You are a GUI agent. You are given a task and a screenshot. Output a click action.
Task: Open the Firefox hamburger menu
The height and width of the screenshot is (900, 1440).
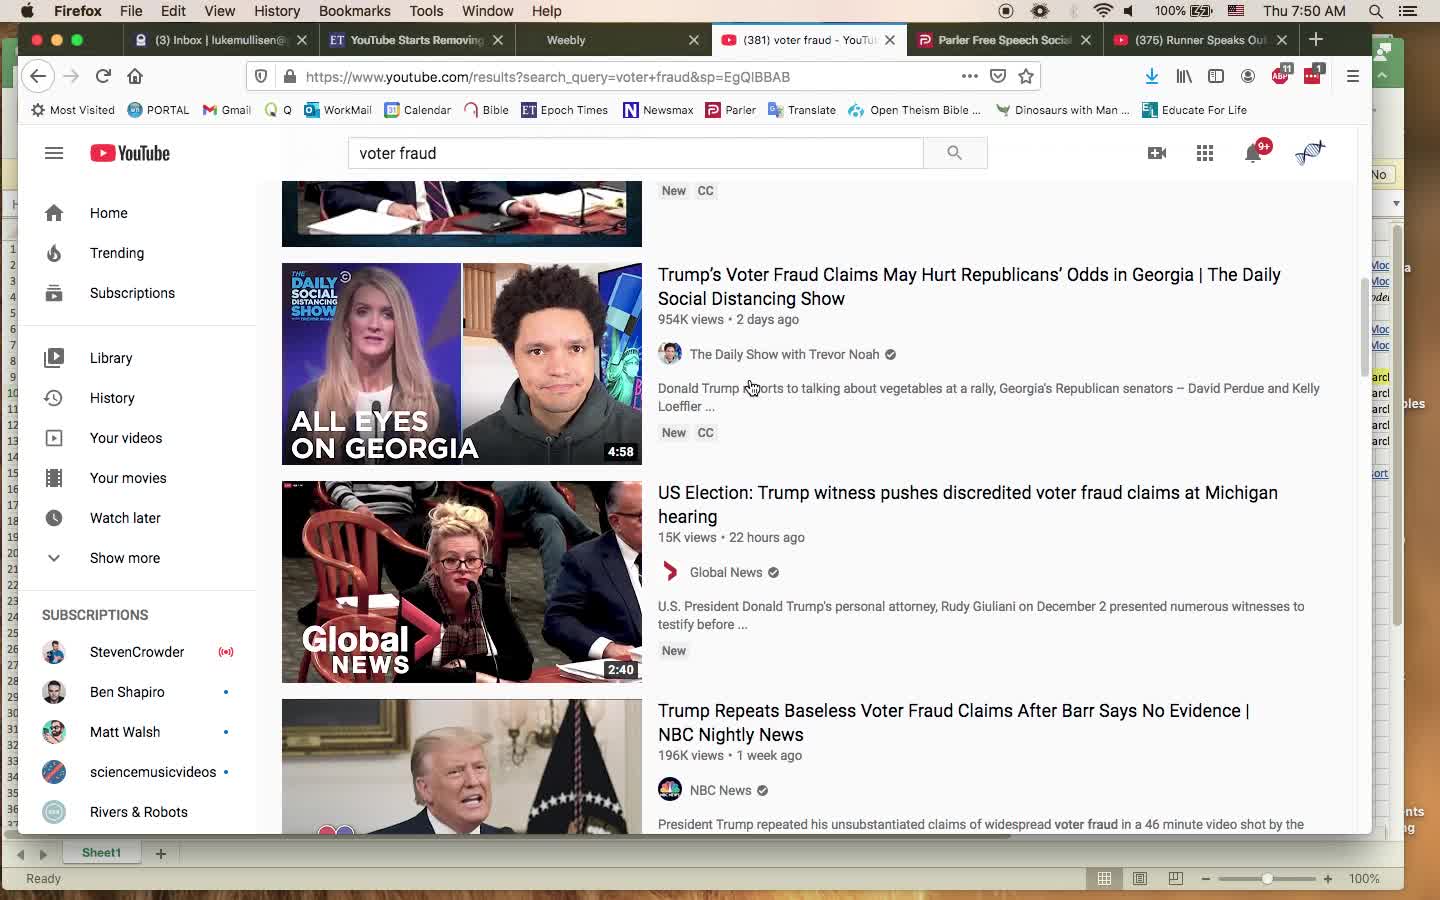pos(1353,76)
